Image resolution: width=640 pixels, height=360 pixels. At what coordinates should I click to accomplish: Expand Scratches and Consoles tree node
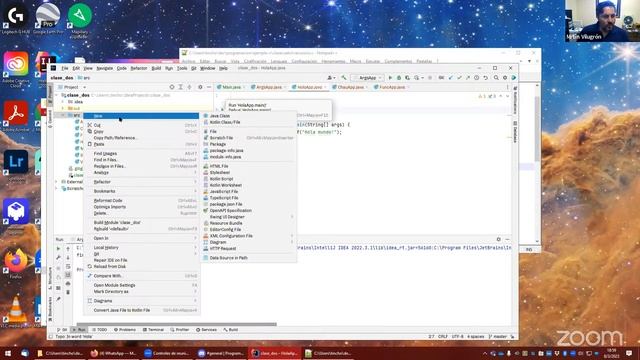[x=57, y=189]
